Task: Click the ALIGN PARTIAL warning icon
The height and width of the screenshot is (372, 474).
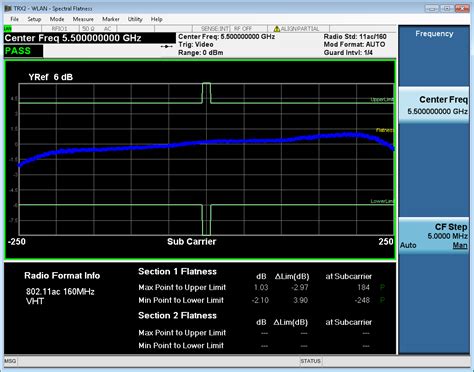Action: coord(276,29)
